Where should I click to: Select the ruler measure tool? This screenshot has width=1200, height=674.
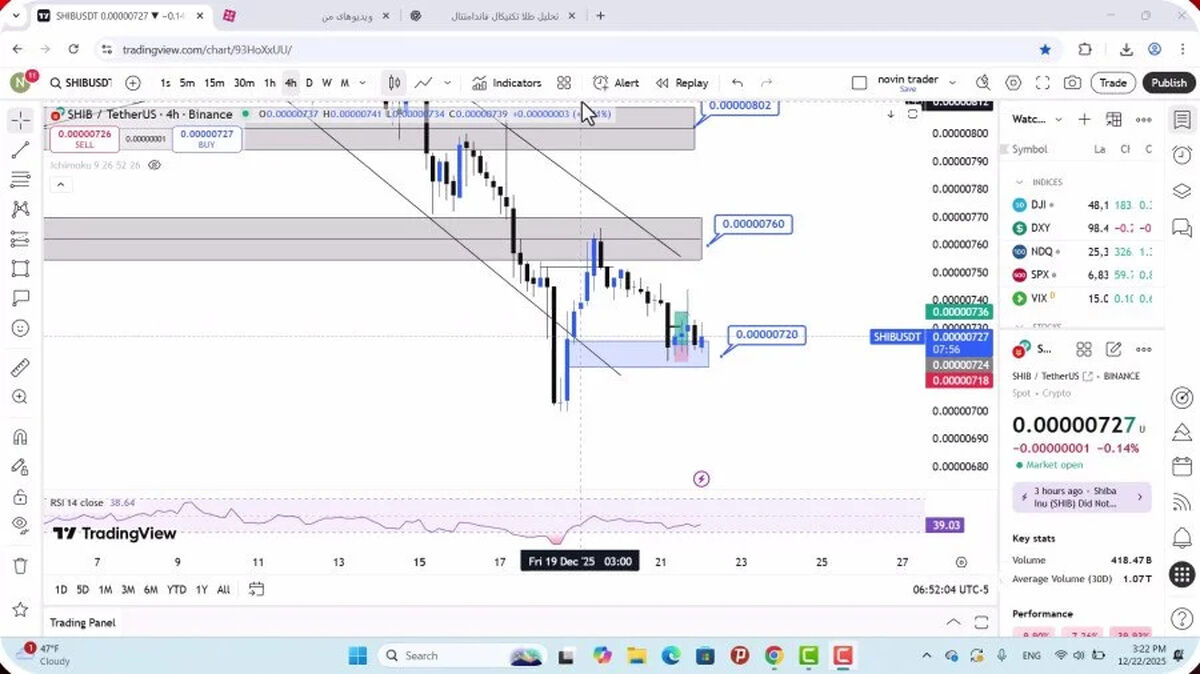[20, 367]
